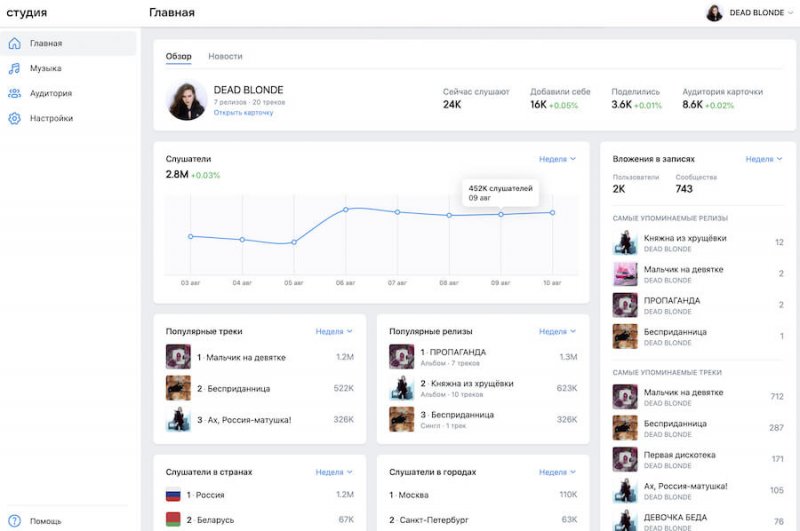
Task: Open Неделя dropdown for Слушатели в городах
Action: (x=557, y=472)
